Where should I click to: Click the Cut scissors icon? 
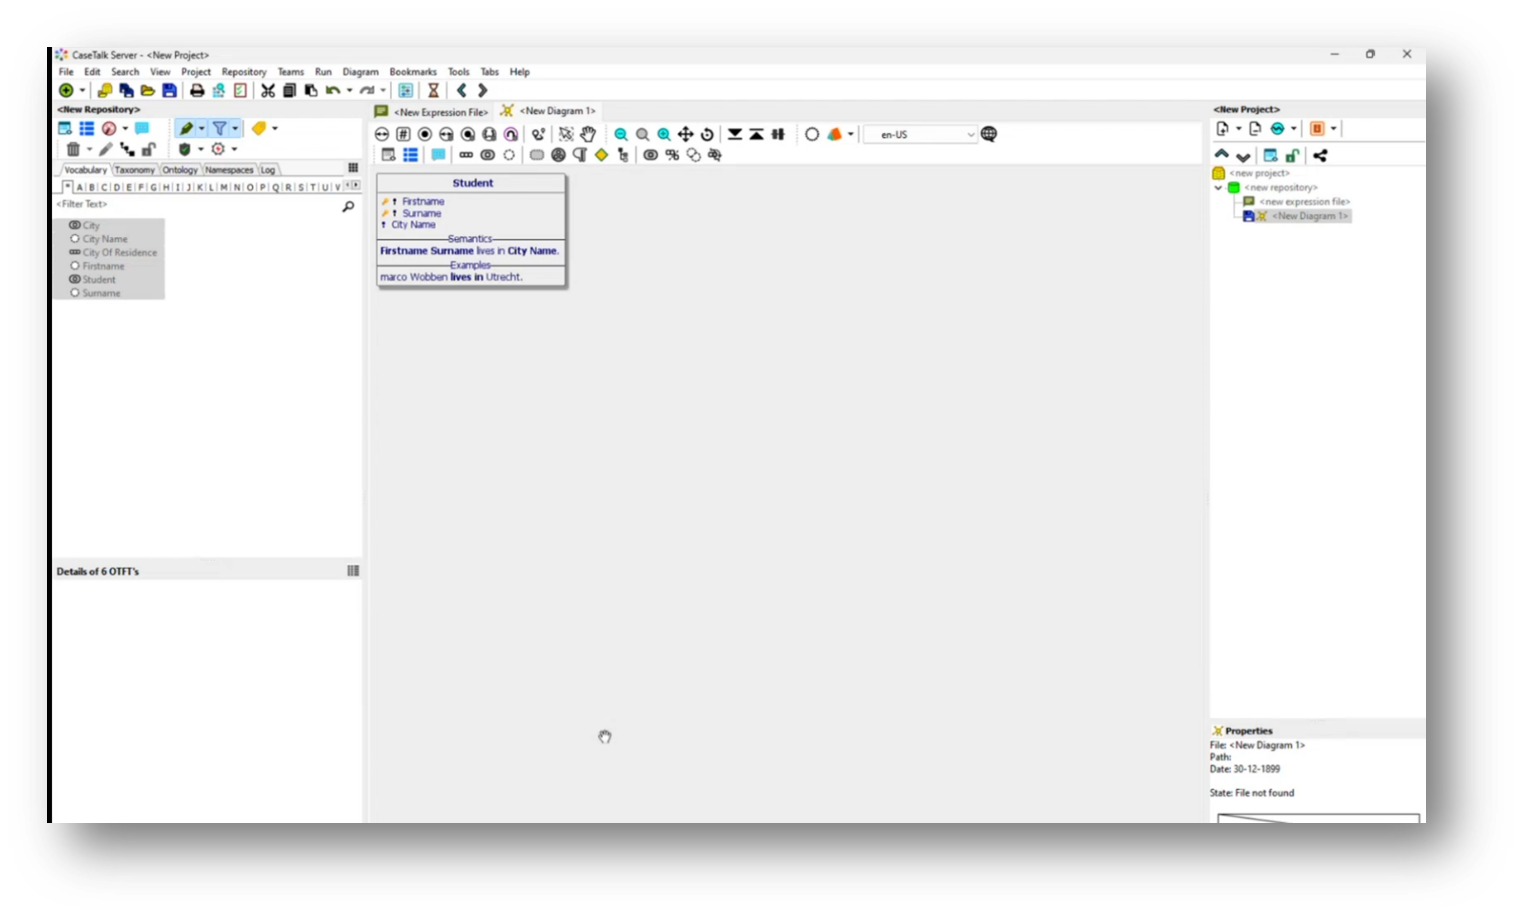click(268, 90)
